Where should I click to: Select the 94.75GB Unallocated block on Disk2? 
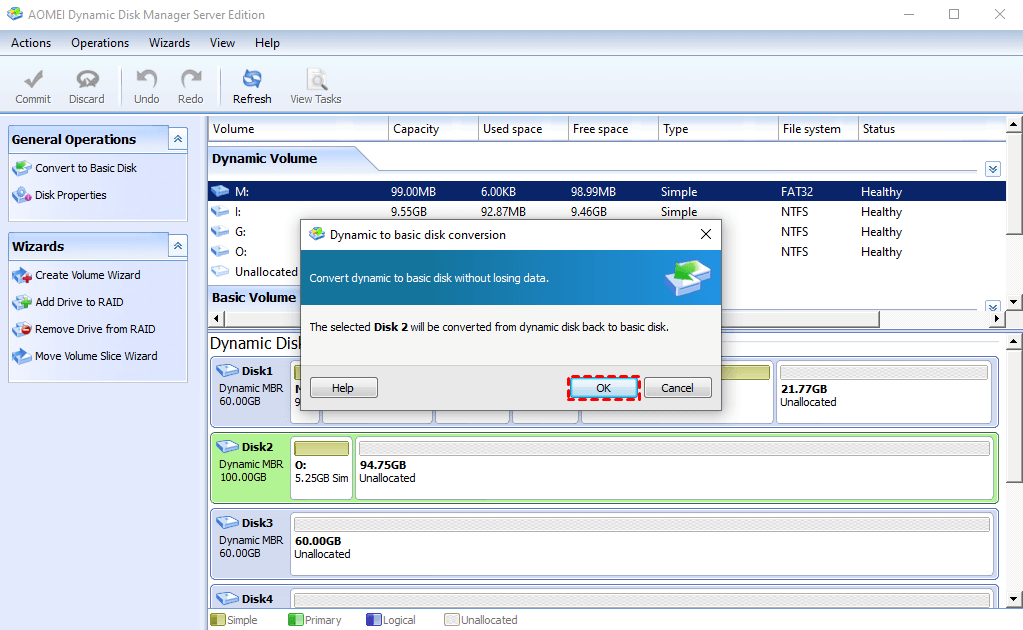click(675, 468)
